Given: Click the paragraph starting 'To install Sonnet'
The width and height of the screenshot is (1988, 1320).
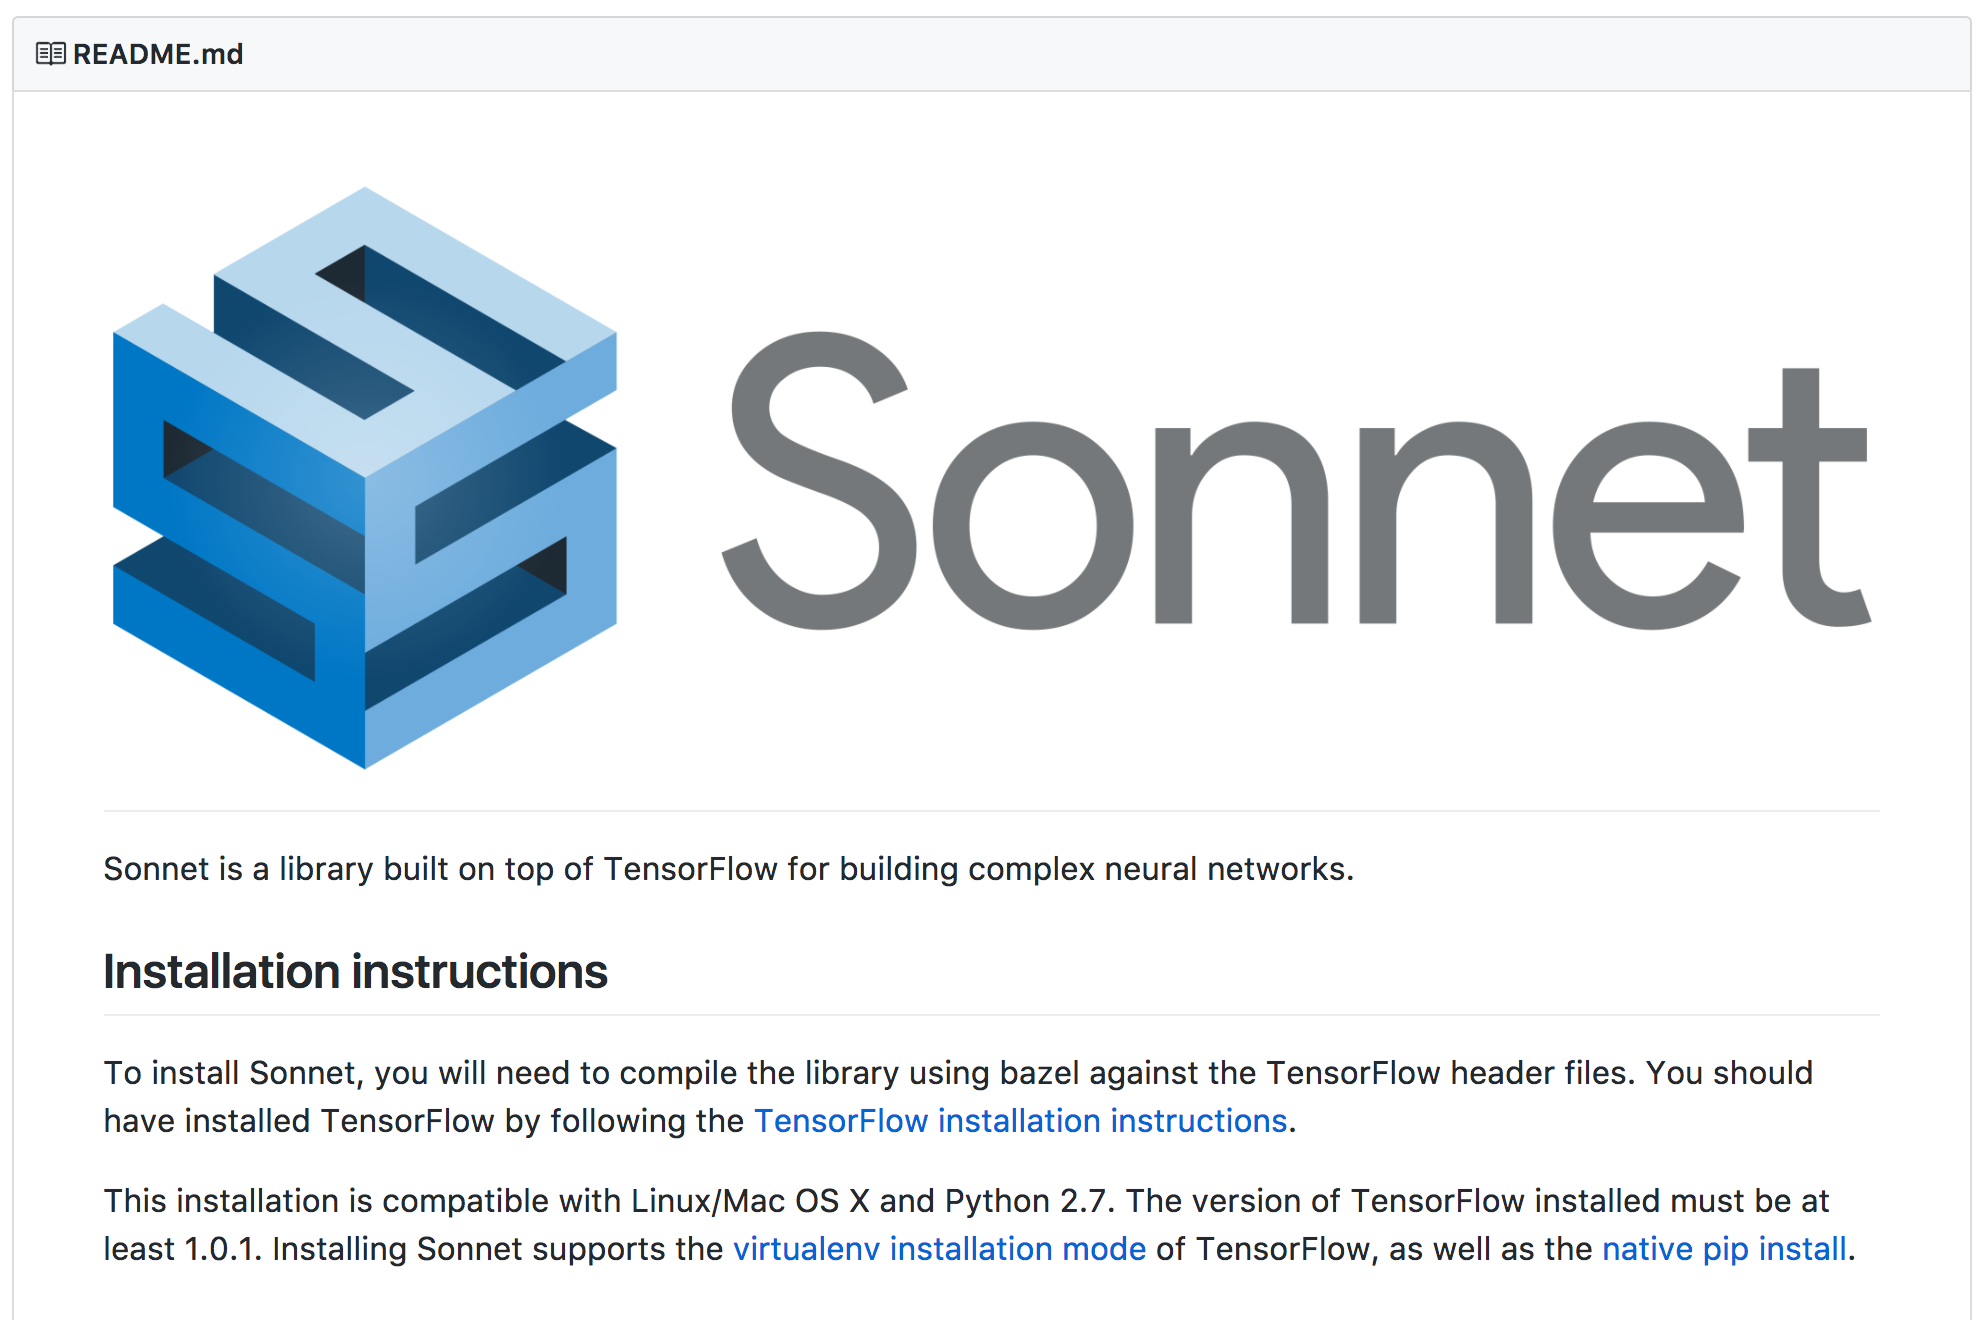Looking at the screenshot, I should [x=958, y=1097].
